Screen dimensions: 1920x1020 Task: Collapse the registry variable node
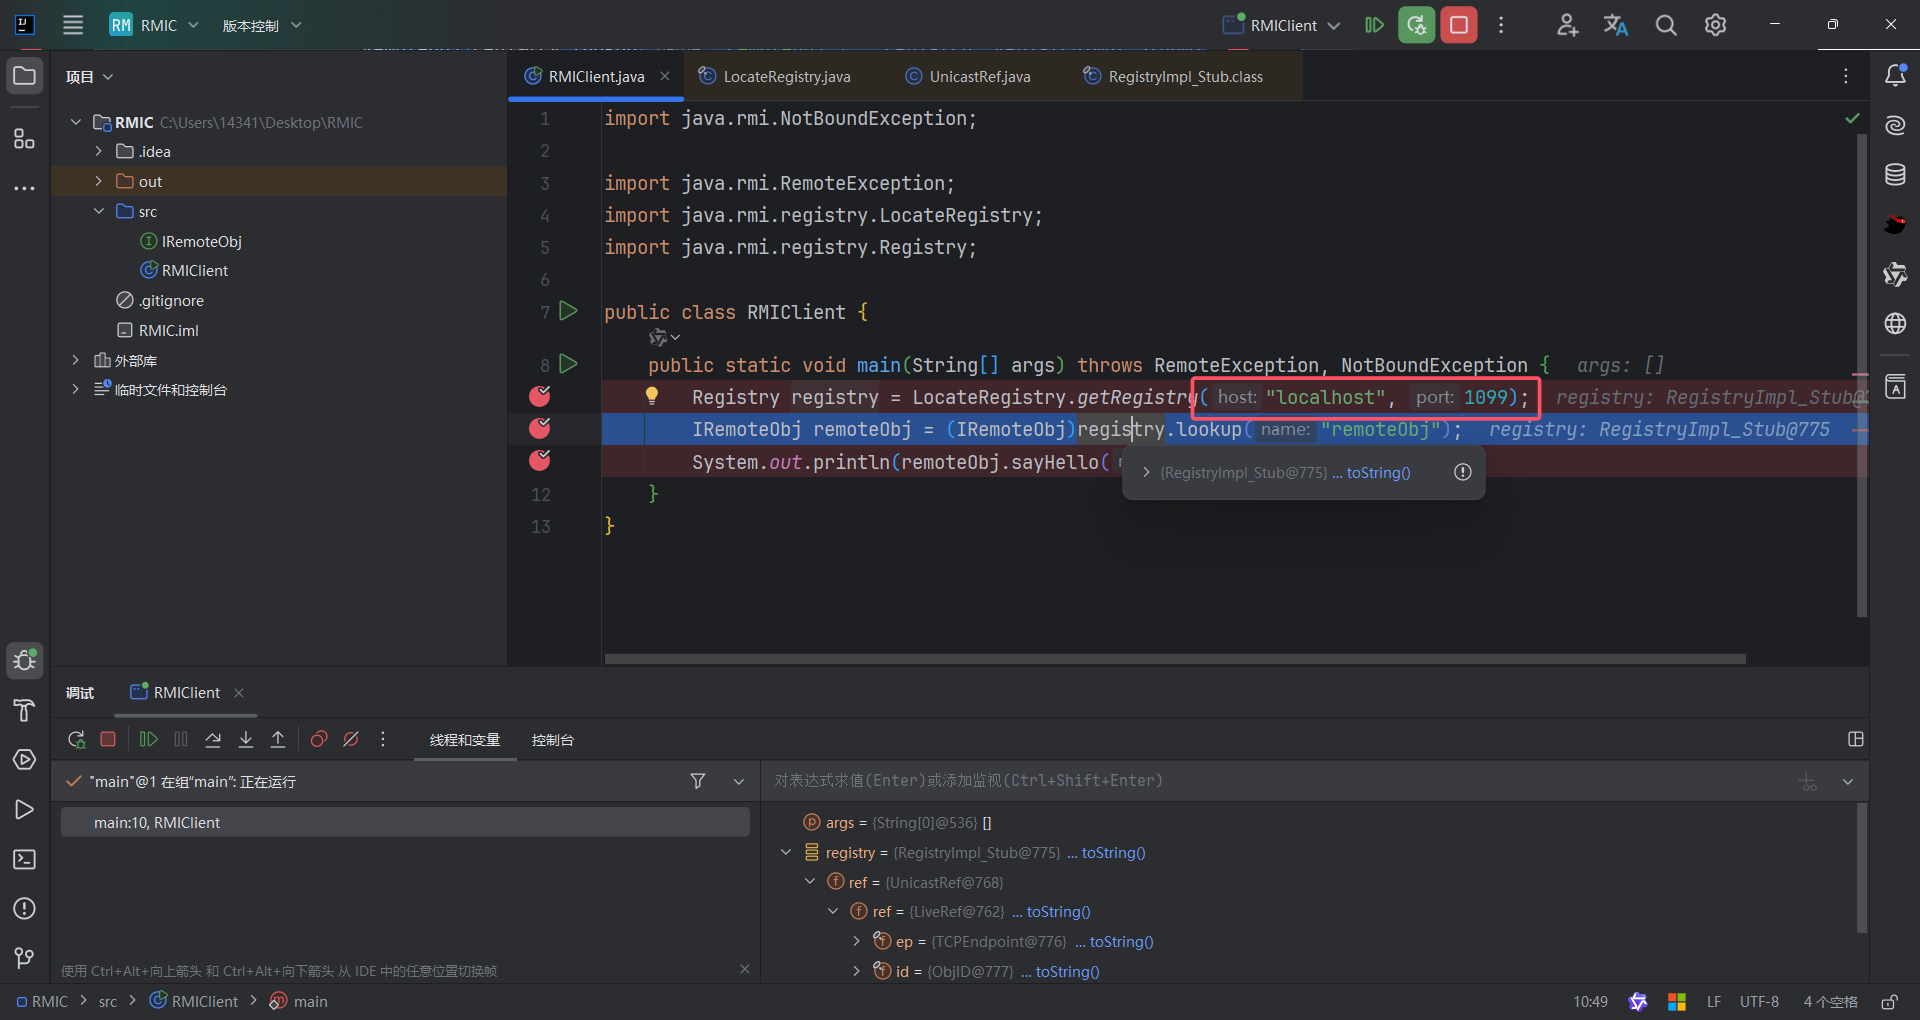(x=786, y=852)
